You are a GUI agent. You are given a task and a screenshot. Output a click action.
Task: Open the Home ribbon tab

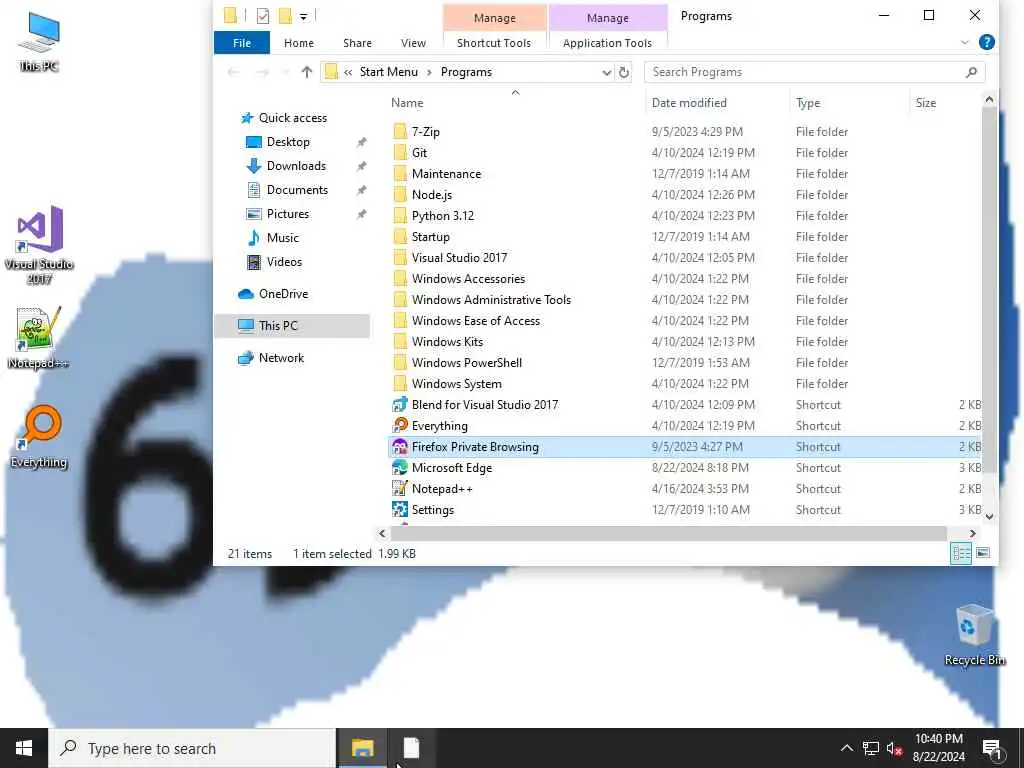pos(298,42)
